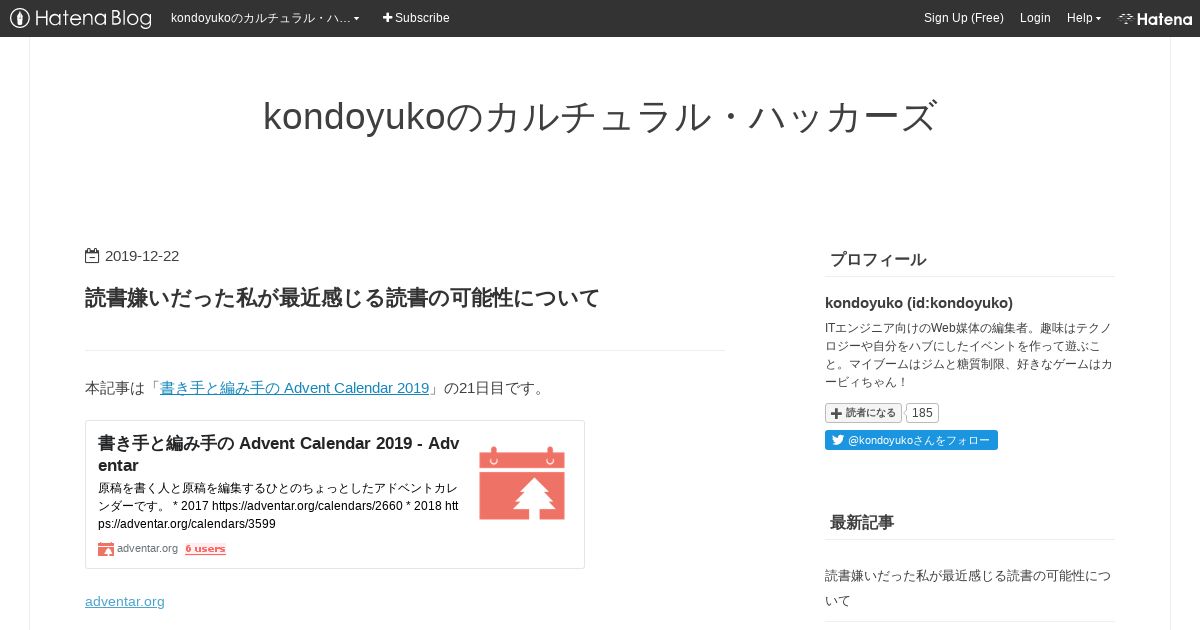Image resolution: width=1200 pixels, height=630 pixels.
Task: Open the 書き手と編み手の Advent Calendar 2019 inline link
Action: 294,388
